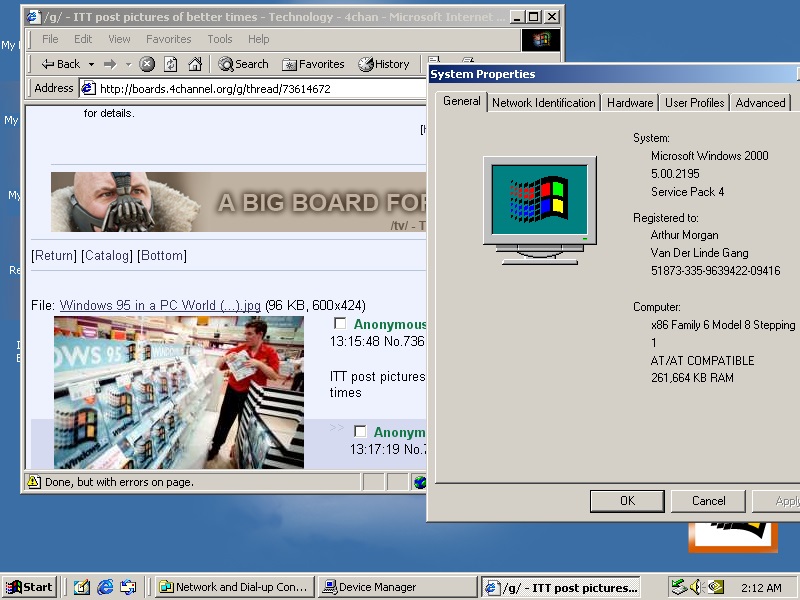Click the 'Service Pack 4' line
The height and width of the screenshot is (600, 800).
687,192
